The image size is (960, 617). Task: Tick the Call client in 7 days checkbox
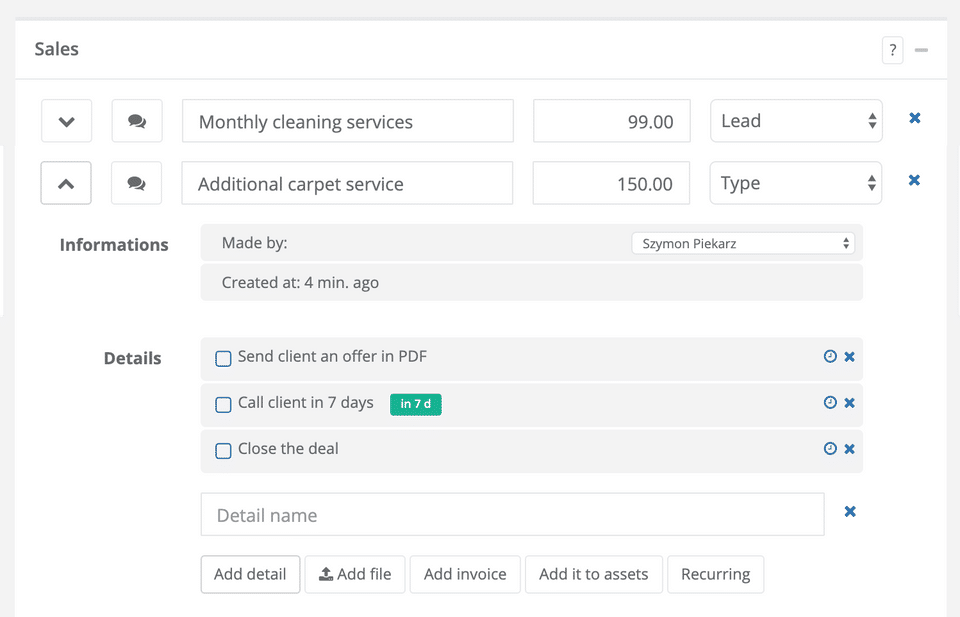click(224, 405)
